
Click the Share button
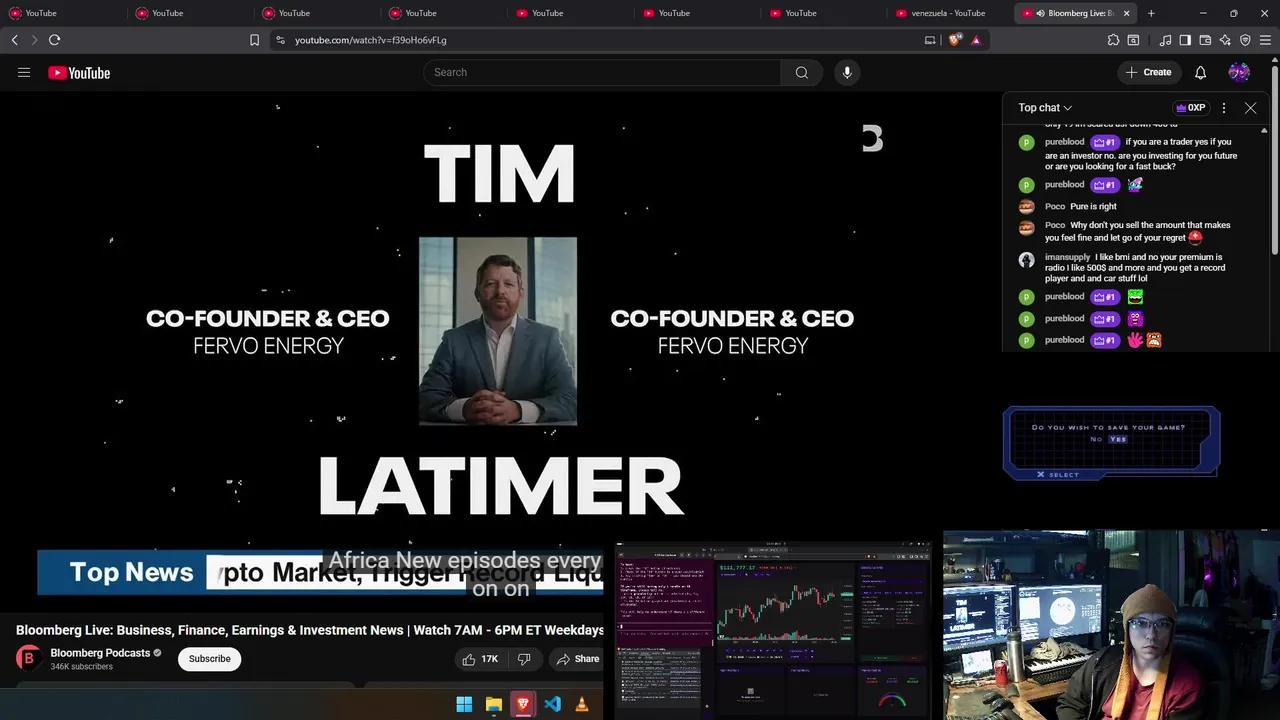click(x=577, y=659)
